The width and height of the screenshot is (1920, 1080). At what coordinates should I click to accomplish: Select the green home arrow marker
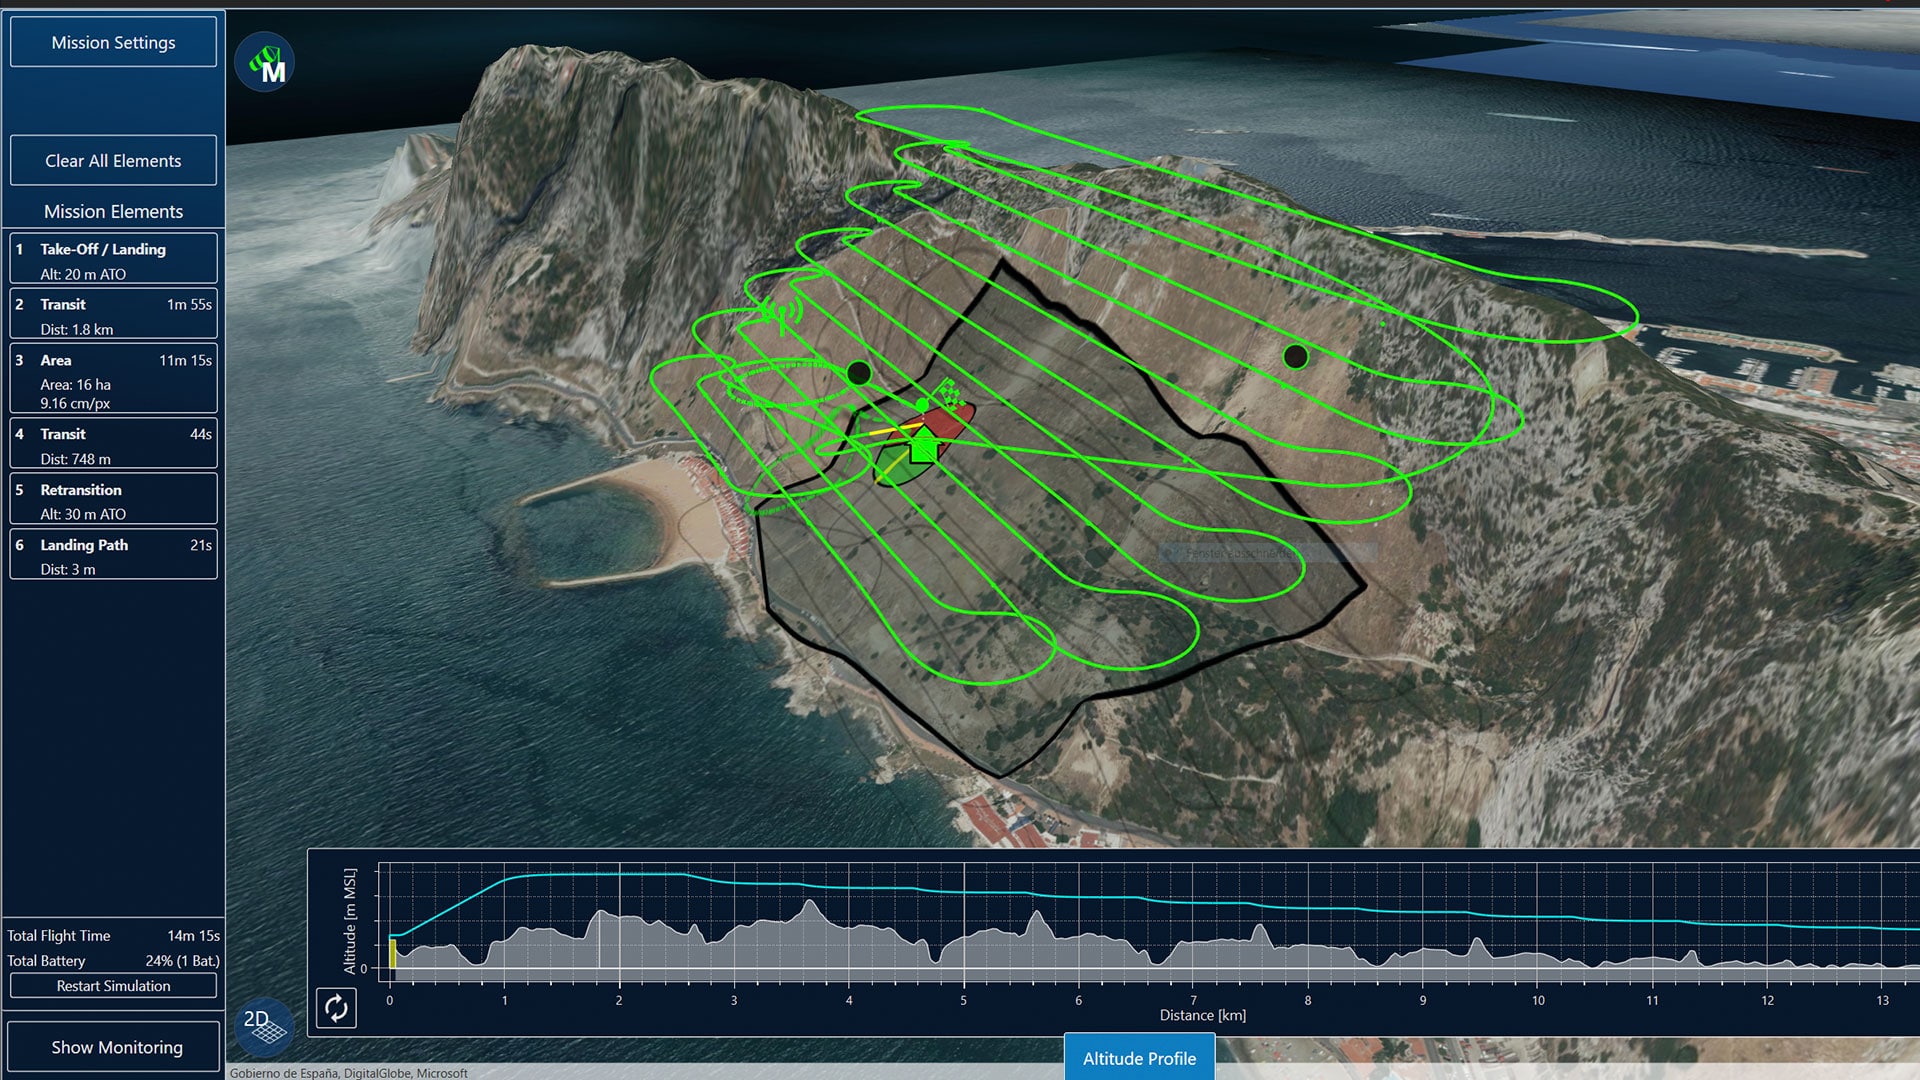(923, 445)
